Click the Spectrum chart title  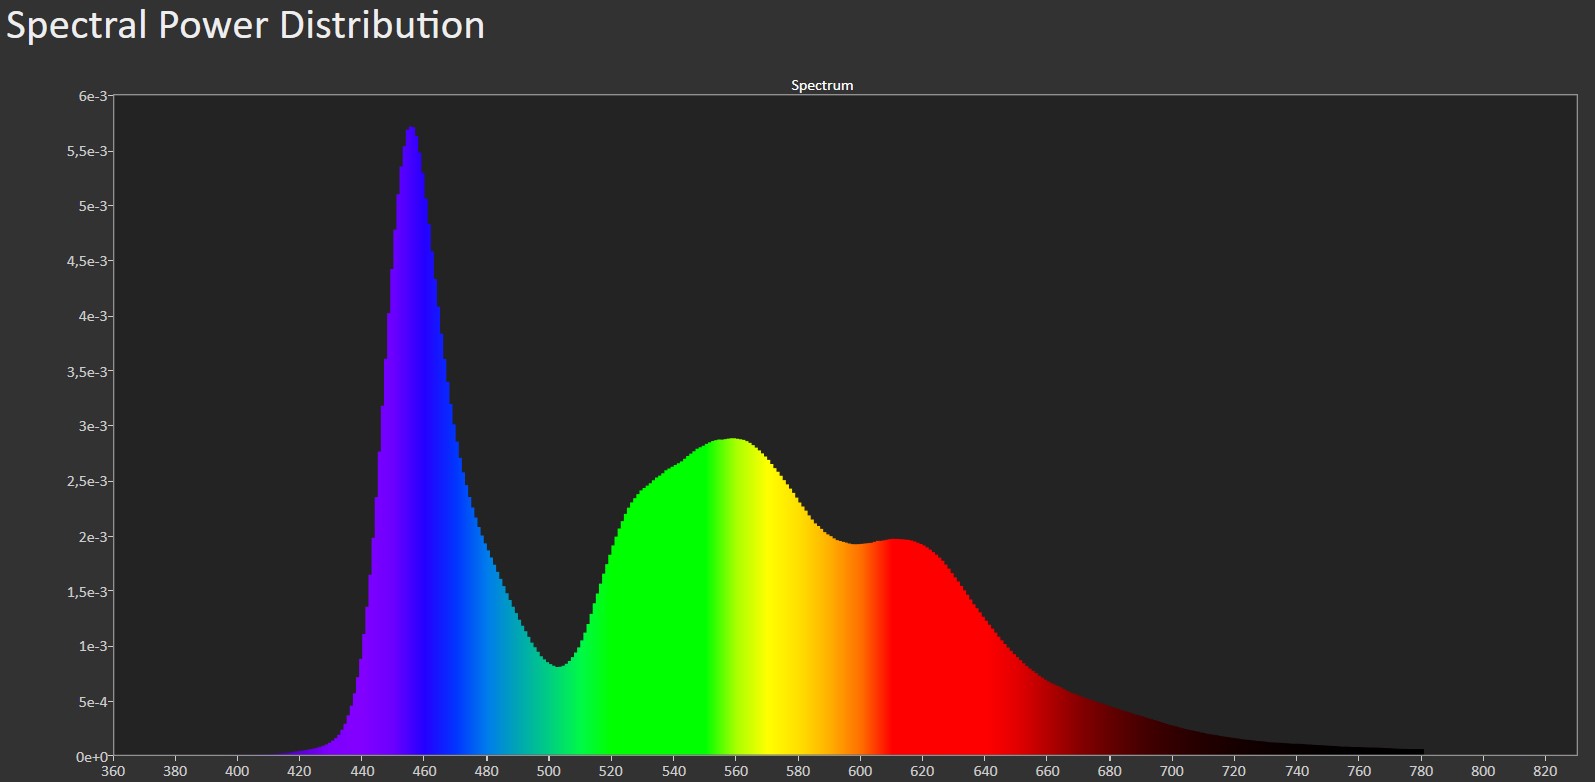pyautogui.click(x=822, y=85)
